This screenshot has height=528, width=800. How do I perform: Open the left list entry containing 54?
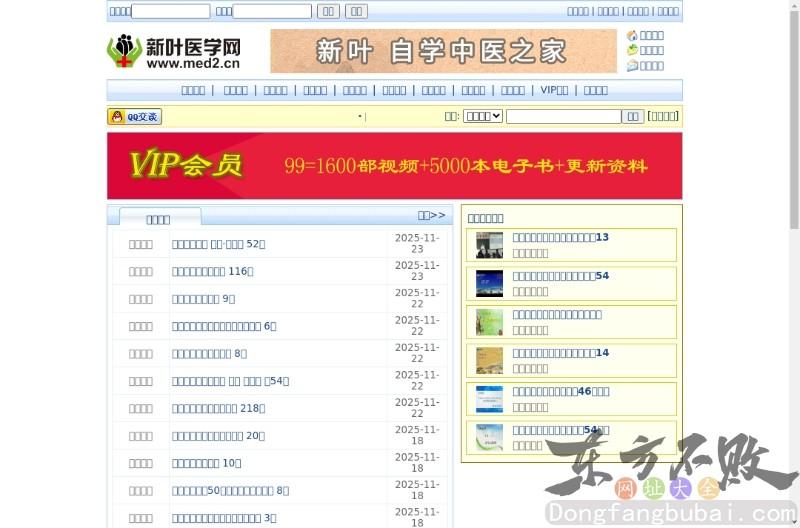point(230,381)
